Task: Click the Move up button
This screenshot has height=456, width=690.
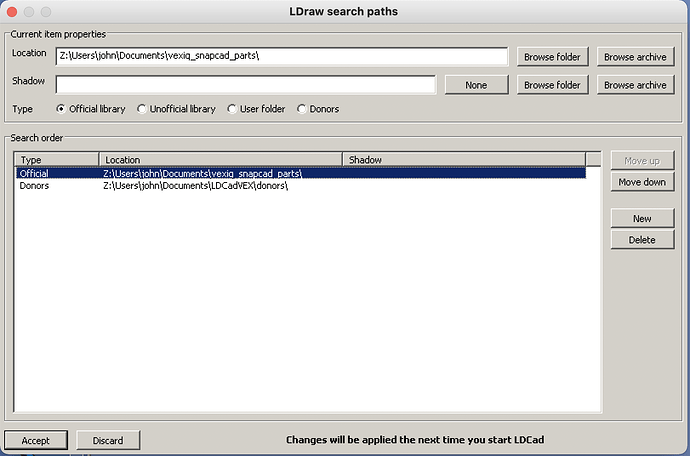Action: [x=642, y=161]
